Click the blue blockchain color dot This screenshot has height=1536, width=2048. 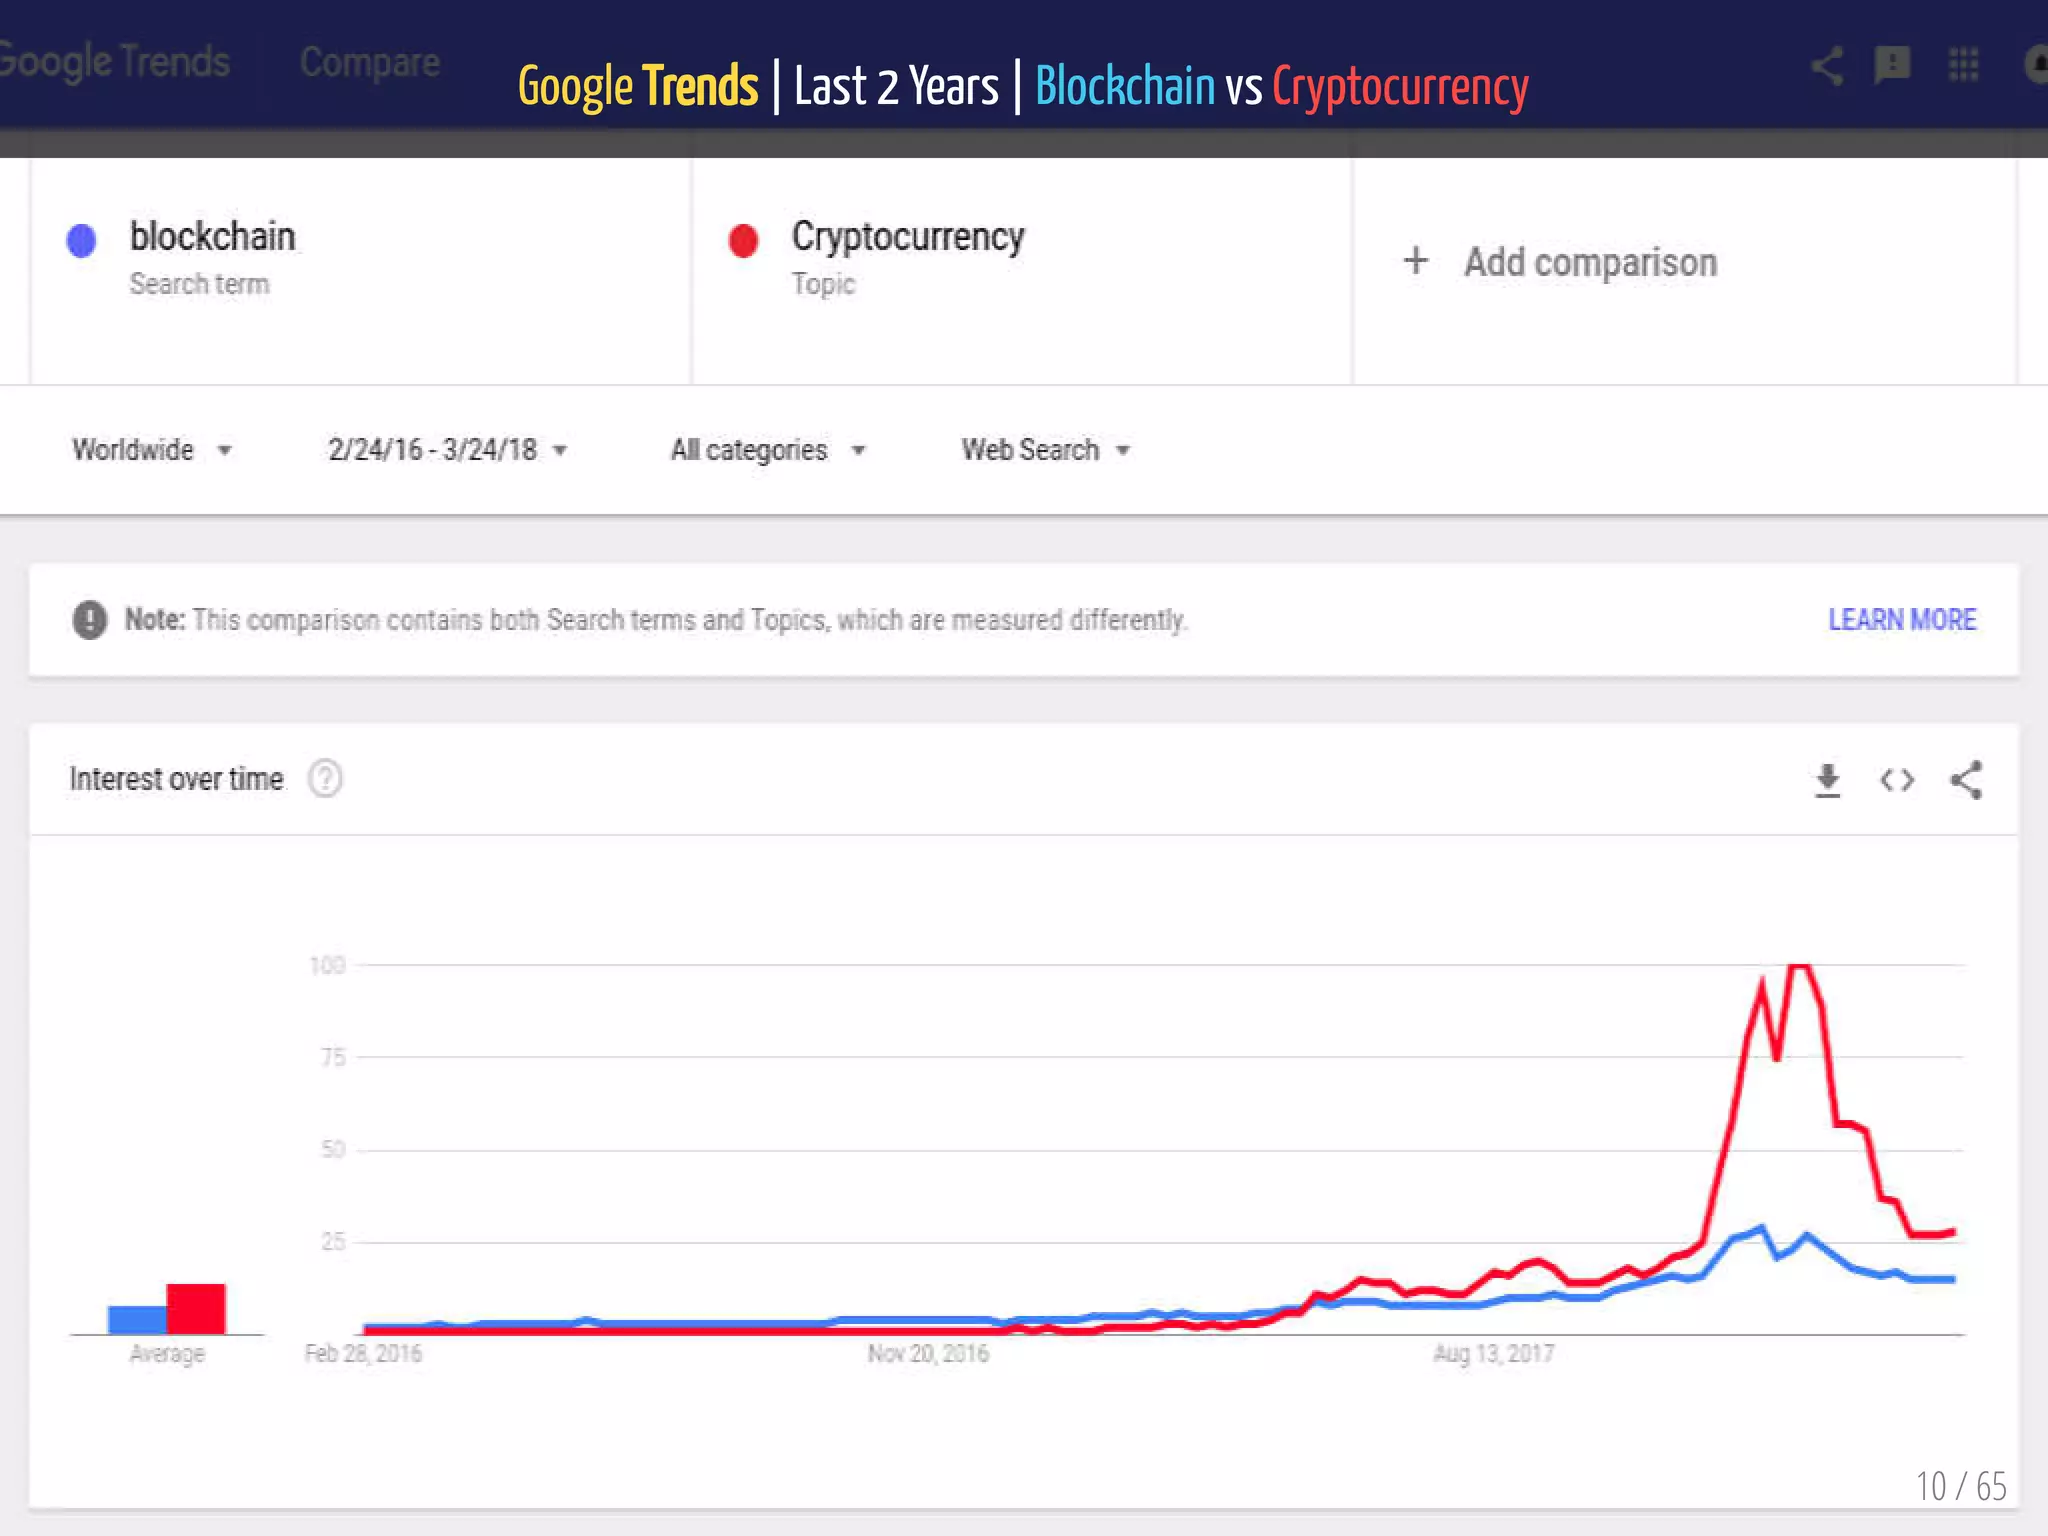point(81,241)
